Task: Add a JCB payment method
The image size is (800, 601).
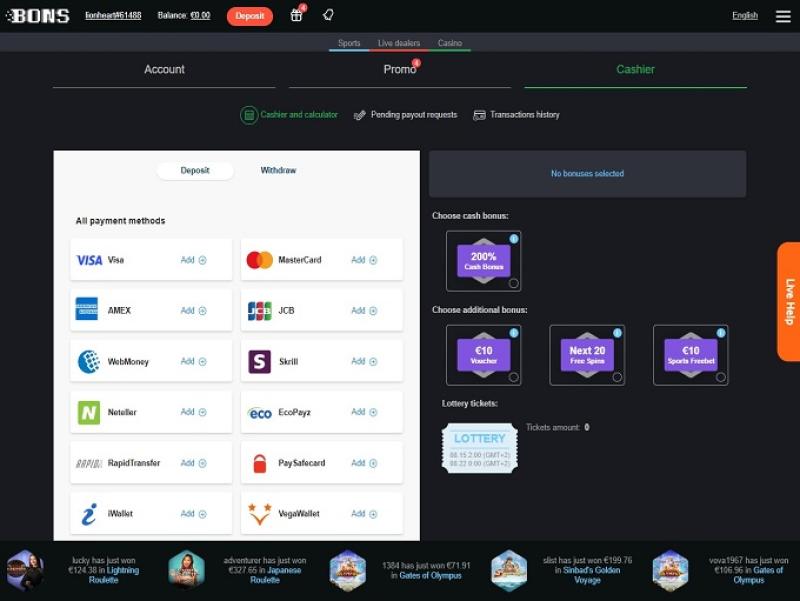Action: [x=364, y=311]
